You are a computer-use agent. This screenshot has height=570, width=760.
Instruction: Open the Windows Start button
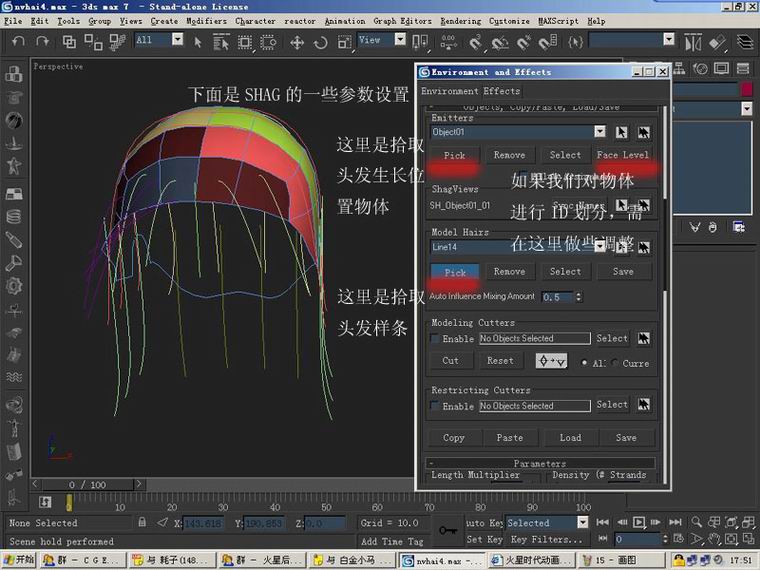point(18,560)
